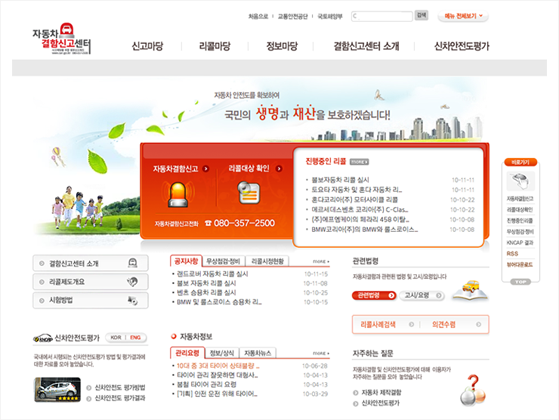Open article '봄철 타이어 관리 요령'
559x420 pixels.
pyautogui.click(x=206, y=384)
